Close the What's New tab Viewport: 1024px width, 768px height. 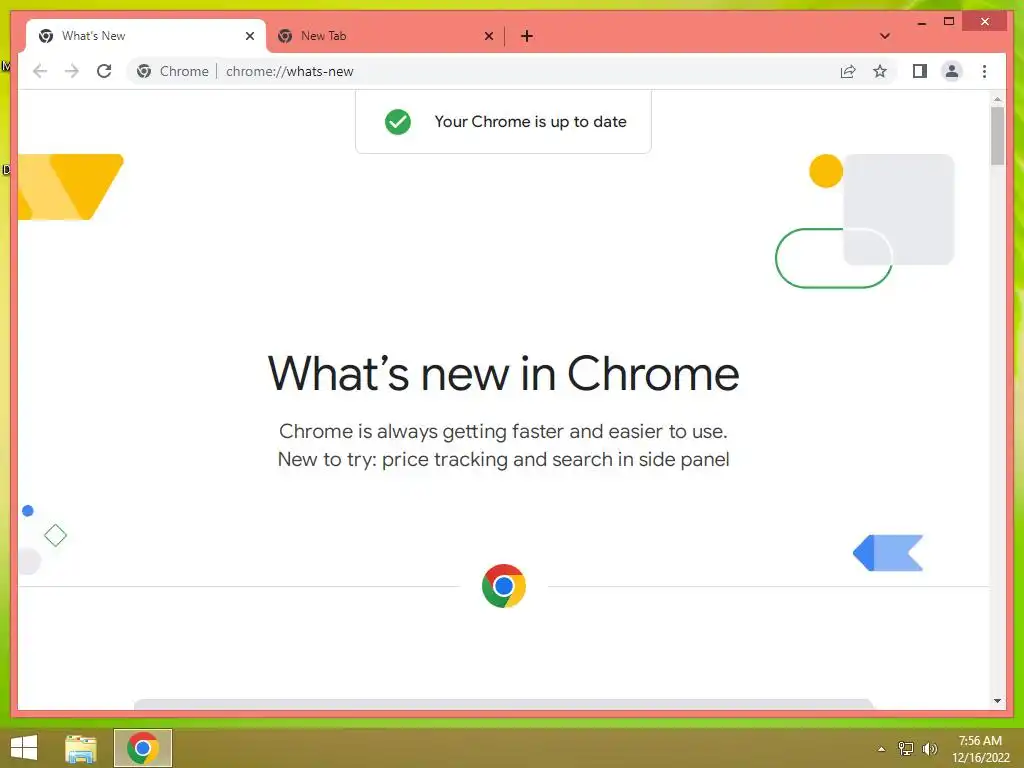(249, 36)
